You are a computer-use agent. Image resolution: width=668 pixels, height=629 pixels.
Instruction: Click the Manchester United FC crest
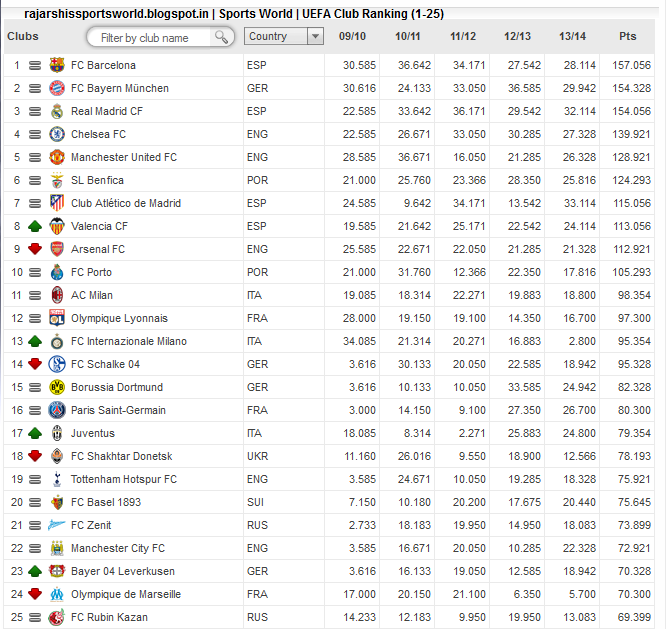tap(57, 157)
